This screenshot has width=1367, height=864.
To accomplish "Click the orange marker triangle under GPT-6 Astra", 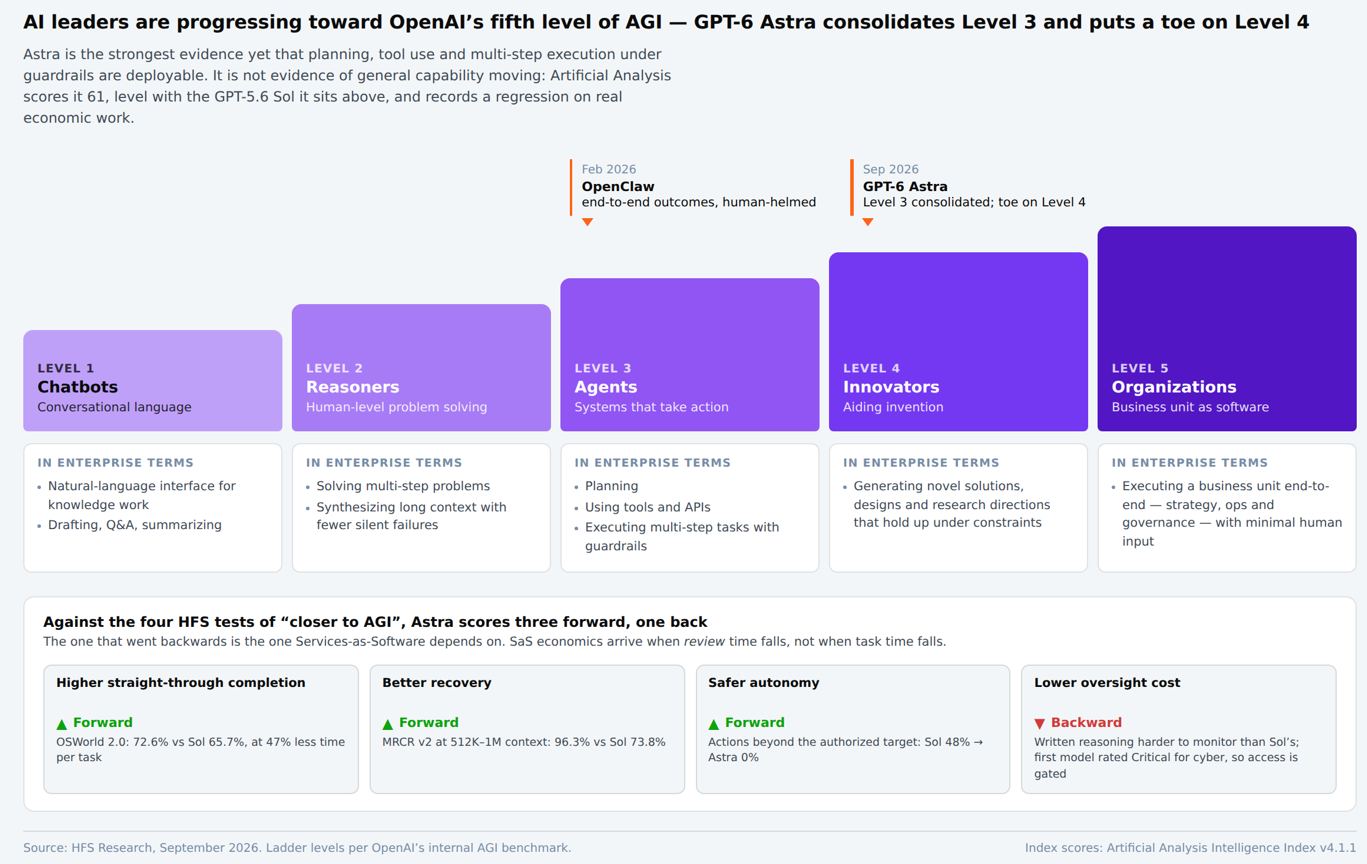I will [868, 222].
